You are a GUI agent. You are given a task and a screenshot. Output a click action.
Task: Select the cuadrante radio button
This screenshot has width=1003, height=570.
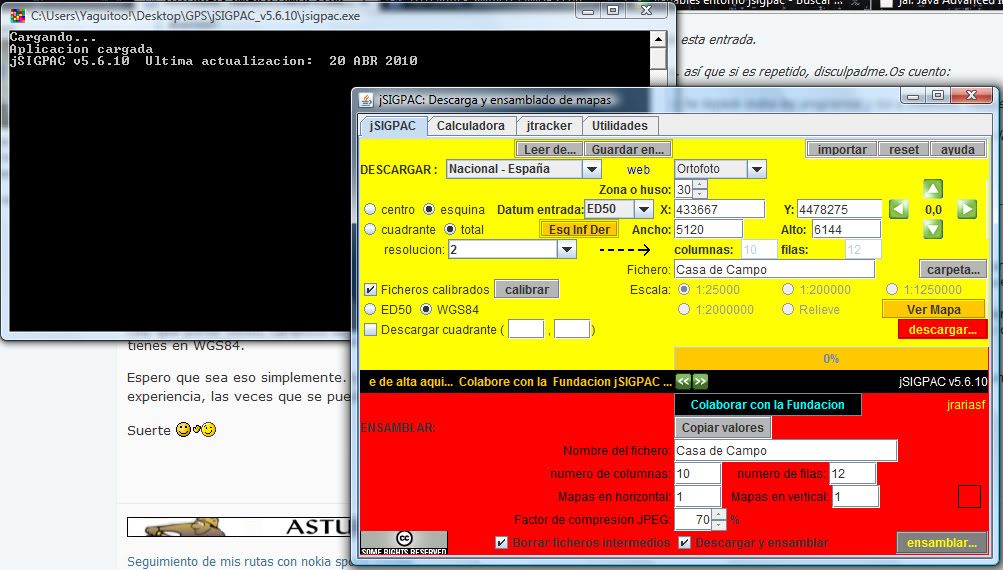click(x=370, y=229)
